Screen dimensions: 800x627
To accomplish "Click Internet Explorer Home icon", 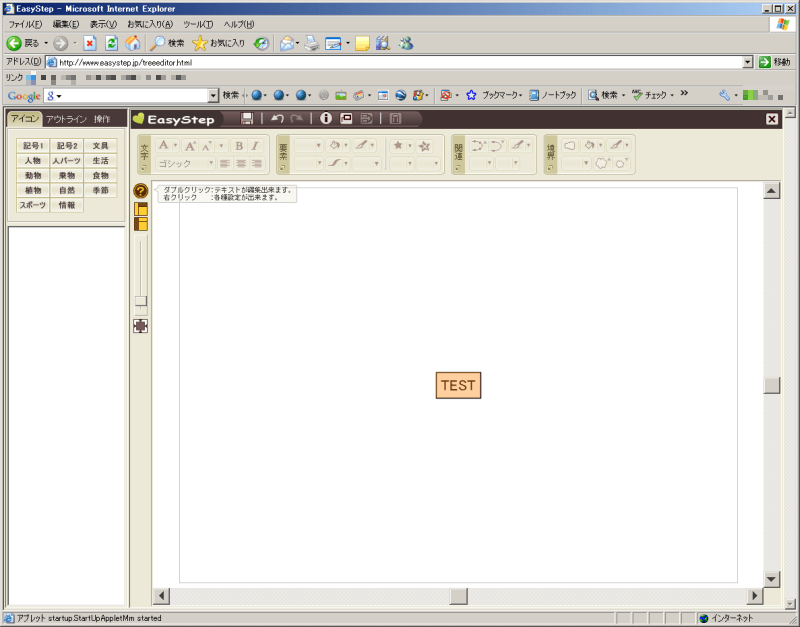I will pyautogui.click(x=132, y=43).
